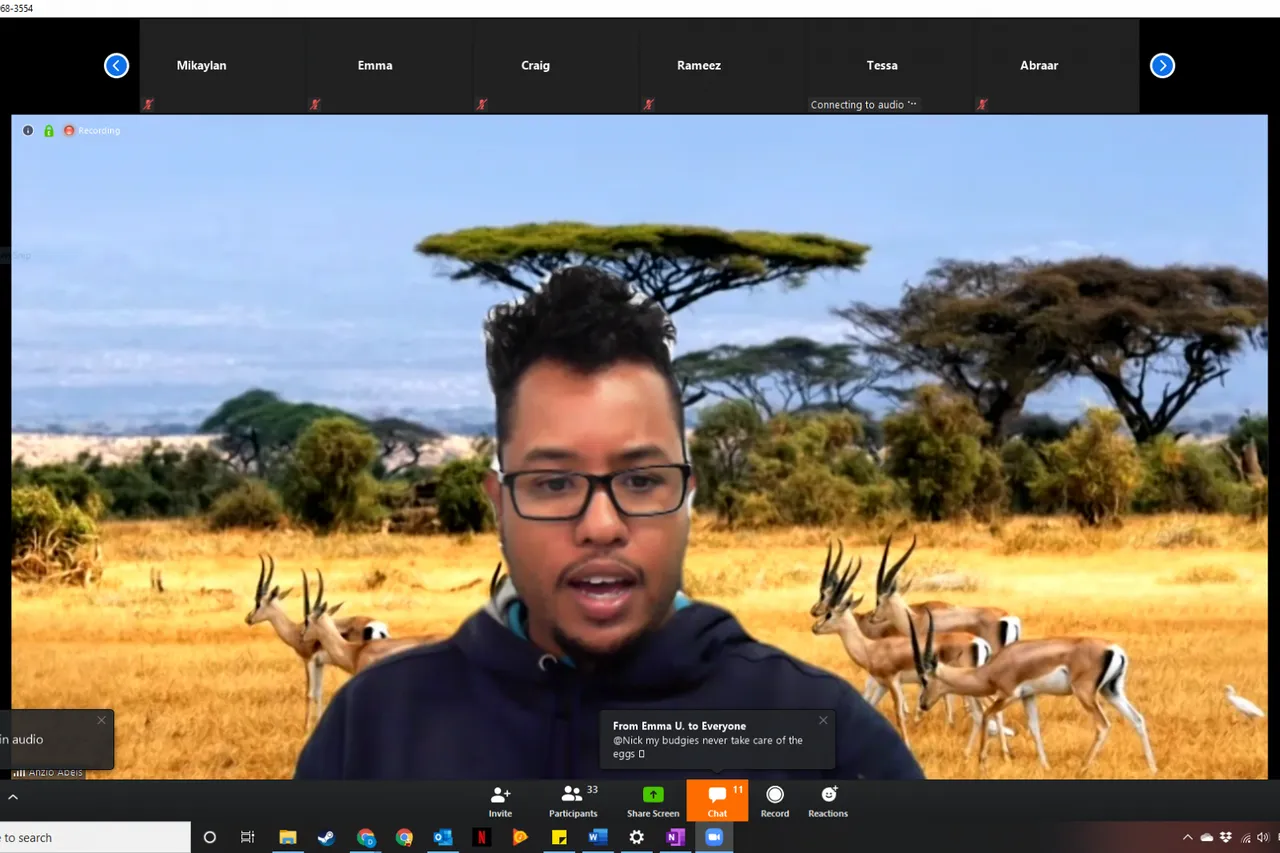Viewport: 1280px width, 853px height.
Task: Open the Invite participants button
Action: tap(500, 800)
